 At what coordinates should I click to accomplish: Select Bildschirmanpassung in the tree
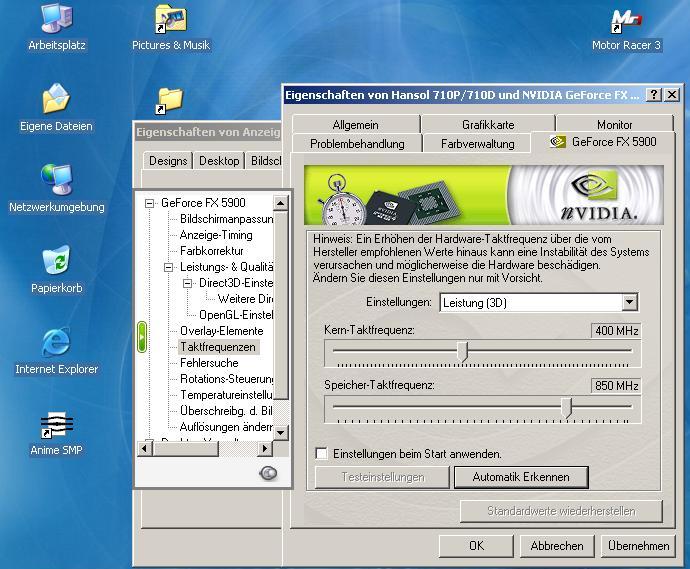tap(226, 219)
